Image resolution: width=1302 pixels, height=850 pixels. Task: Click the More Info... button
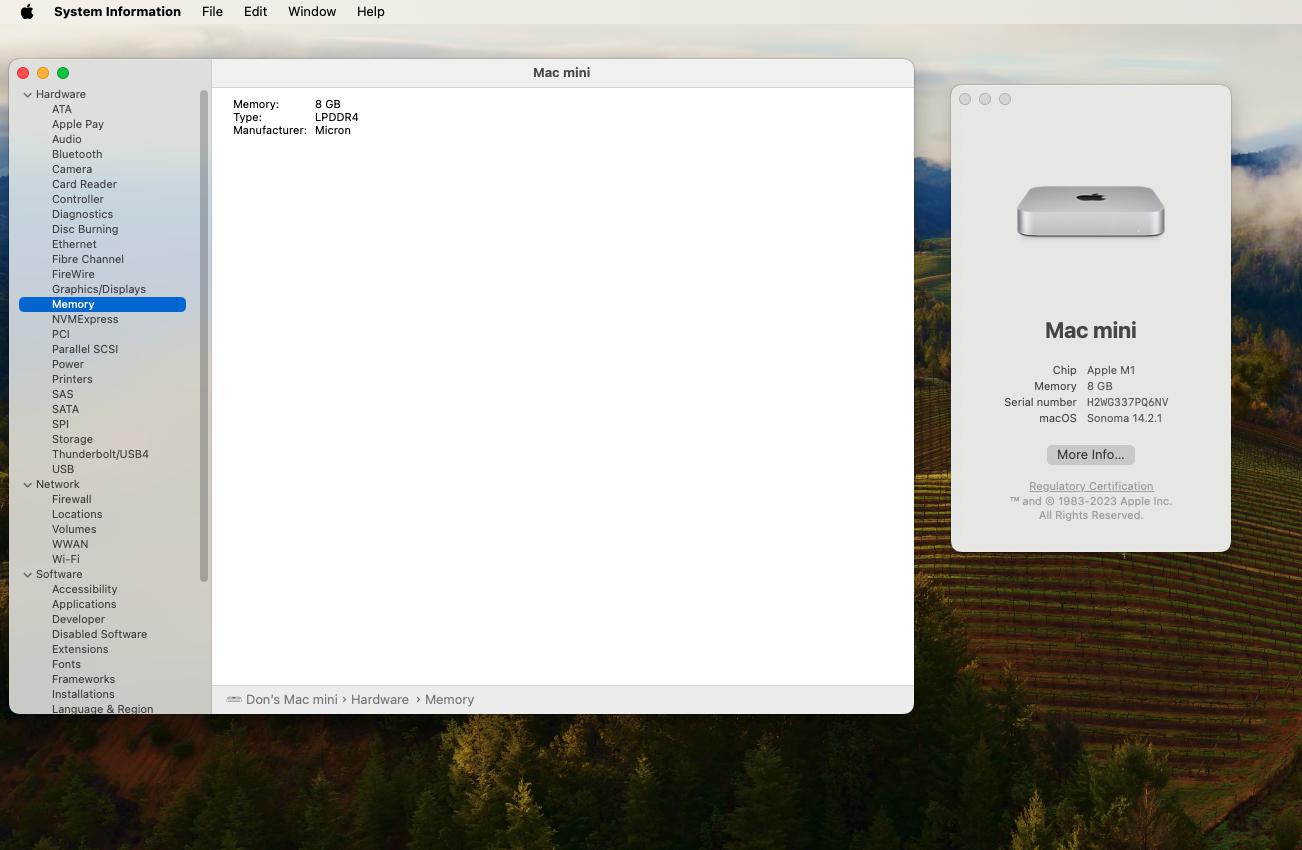1090,454
